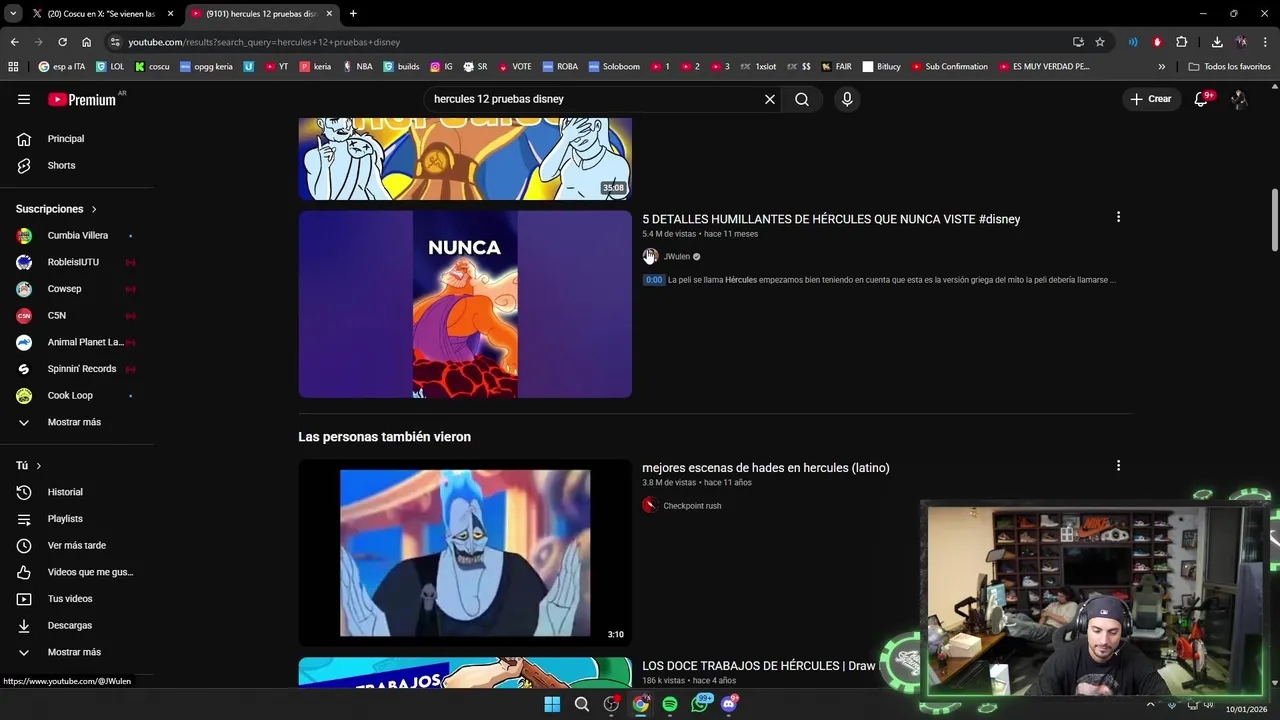This screenshot has width=1280, height=720.
Task: Clear the search box with the X
Action: pyautogui.click(x=770, y=99)
